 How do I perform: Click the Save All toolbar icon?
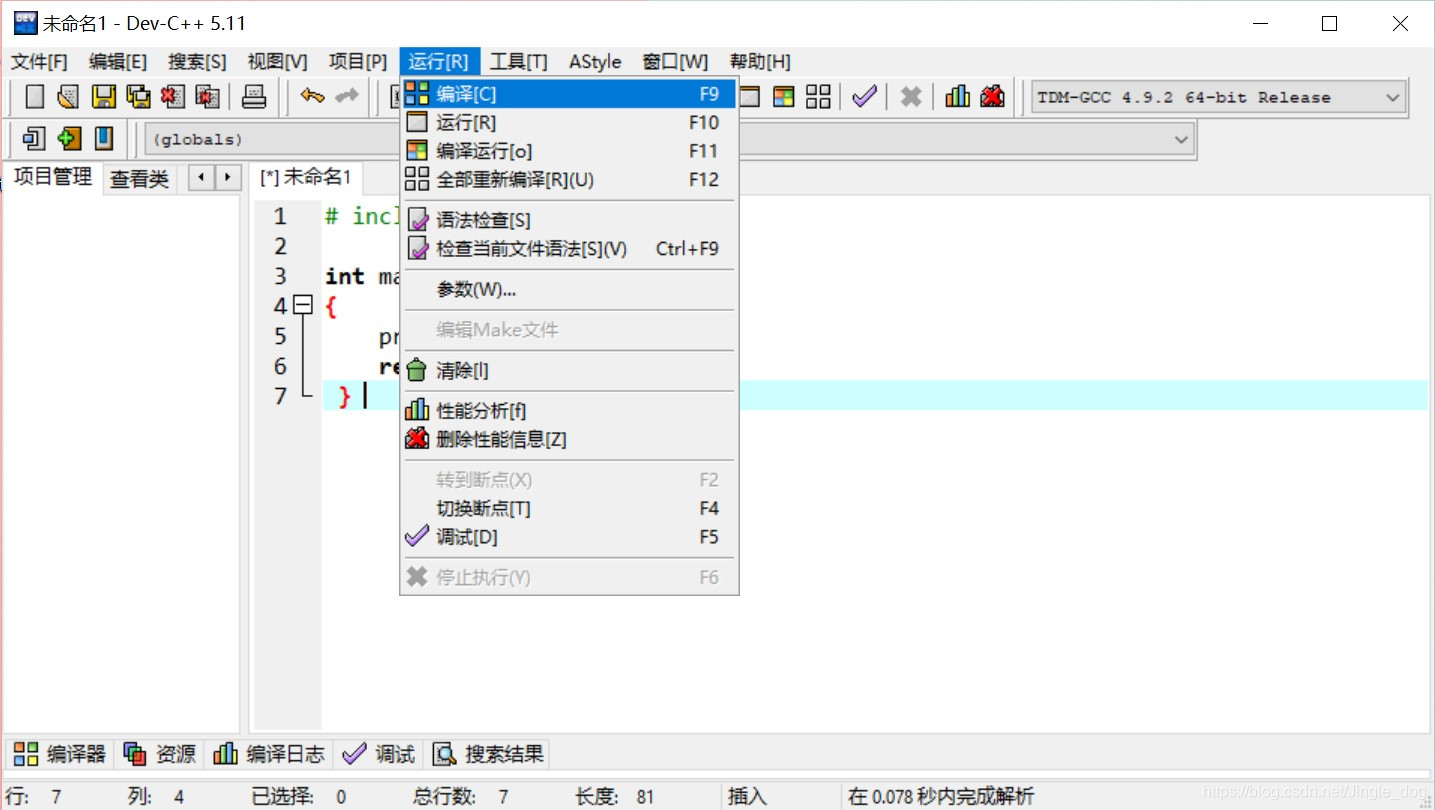[x=138, y=97]
